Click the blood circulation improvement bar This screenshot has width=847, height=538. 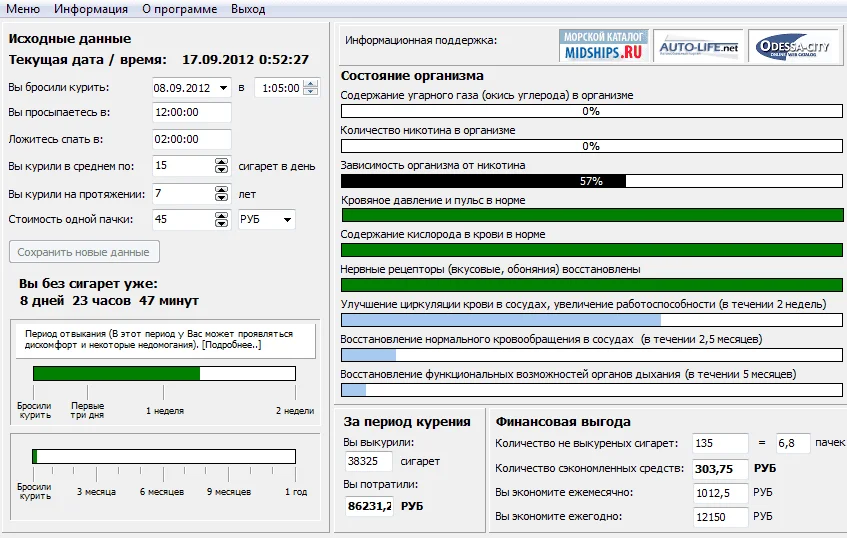click(x=591, y=320)
